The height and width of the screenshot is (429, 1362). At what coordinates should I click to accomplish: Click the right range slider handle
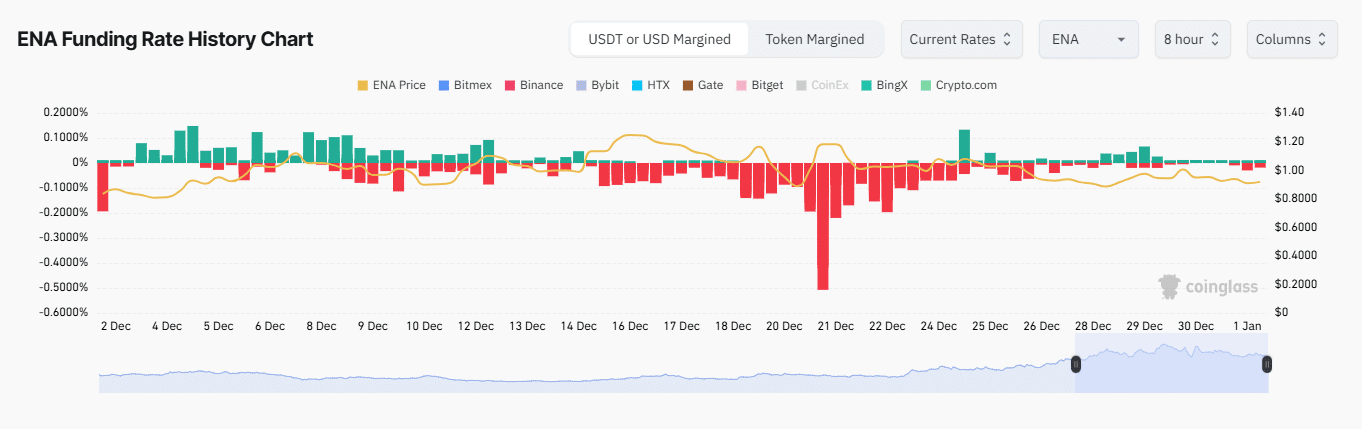[x=1267, y=364]
